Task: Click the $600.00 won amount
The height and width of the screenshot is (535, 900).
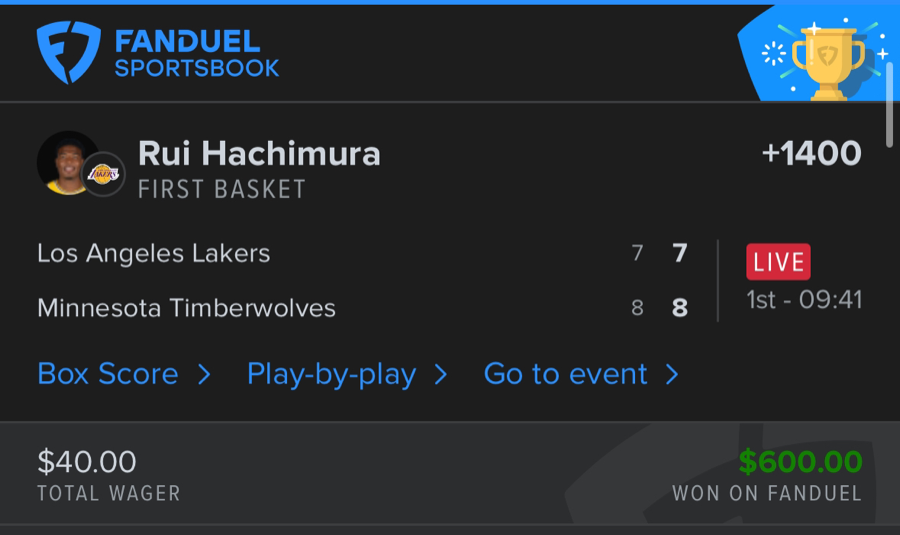Action: pos(800,461)
